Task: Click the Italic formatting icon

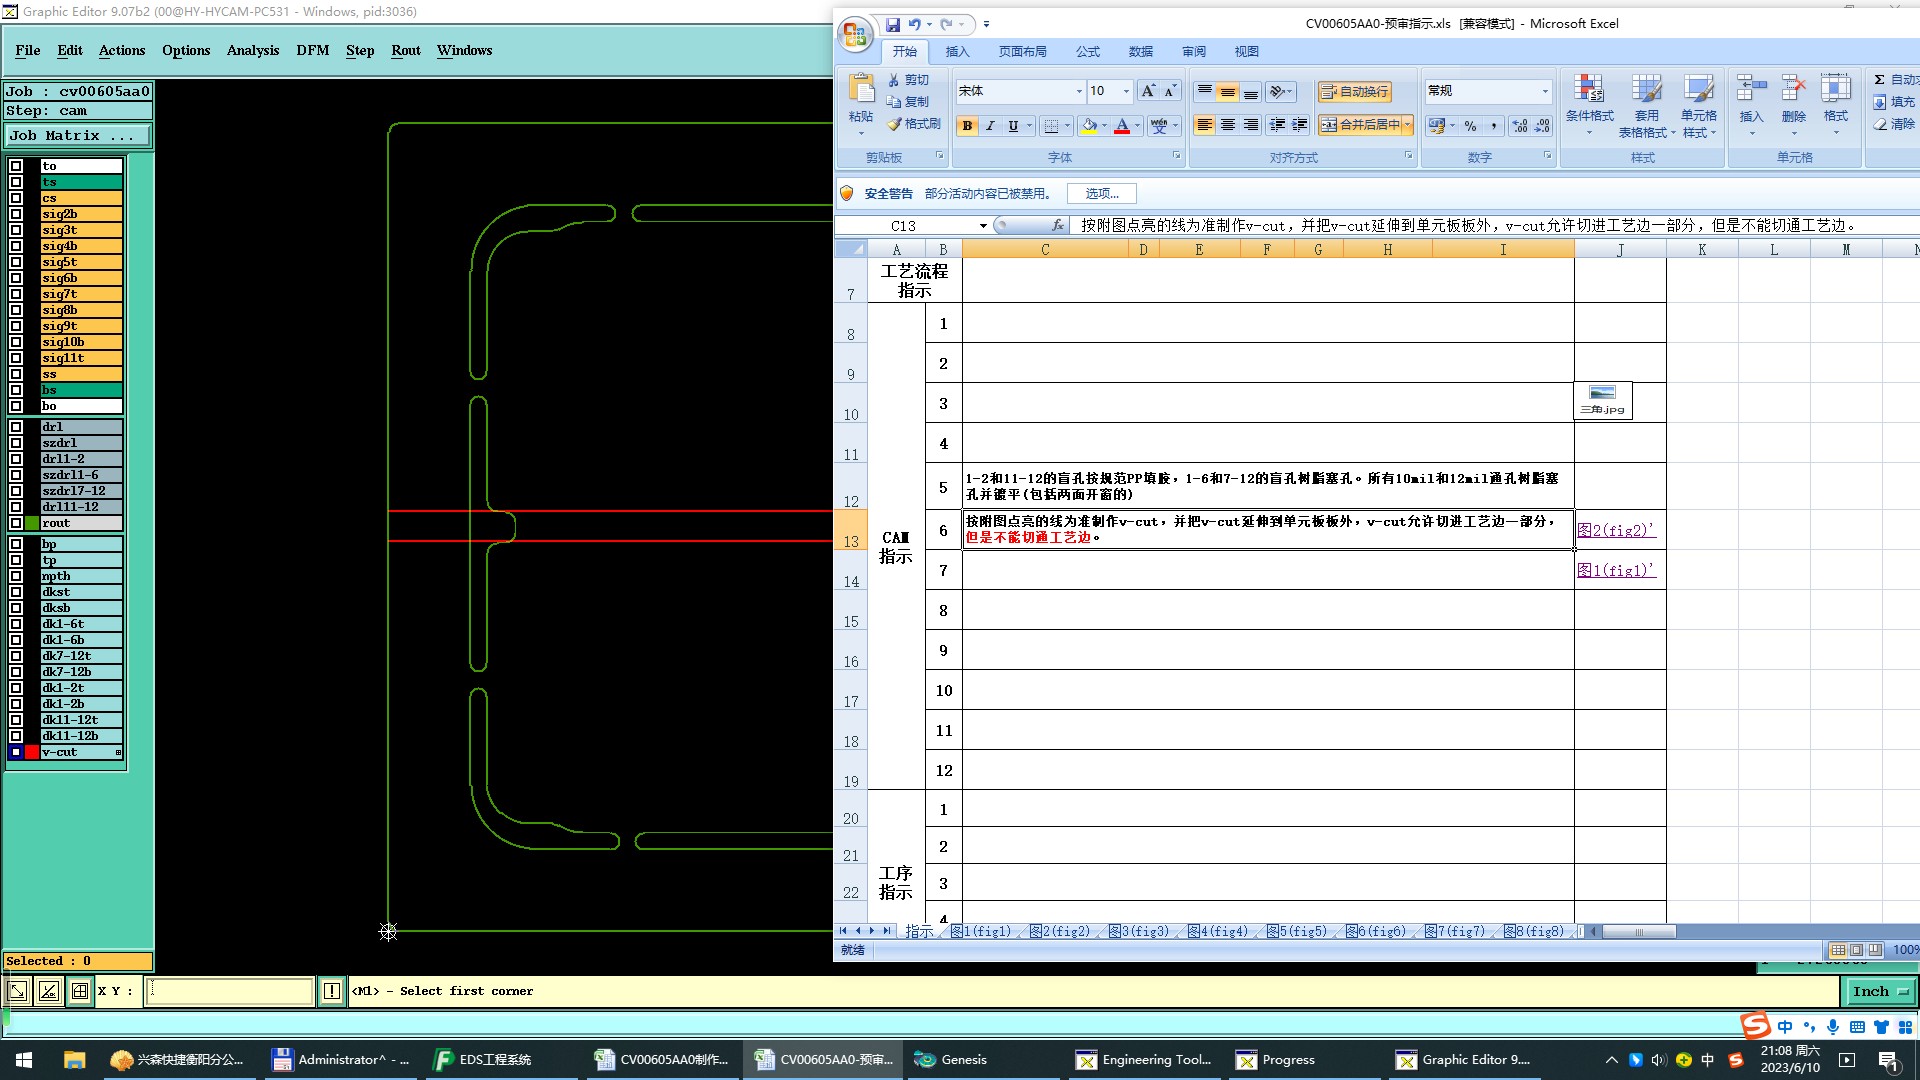Action: (990, 126)
